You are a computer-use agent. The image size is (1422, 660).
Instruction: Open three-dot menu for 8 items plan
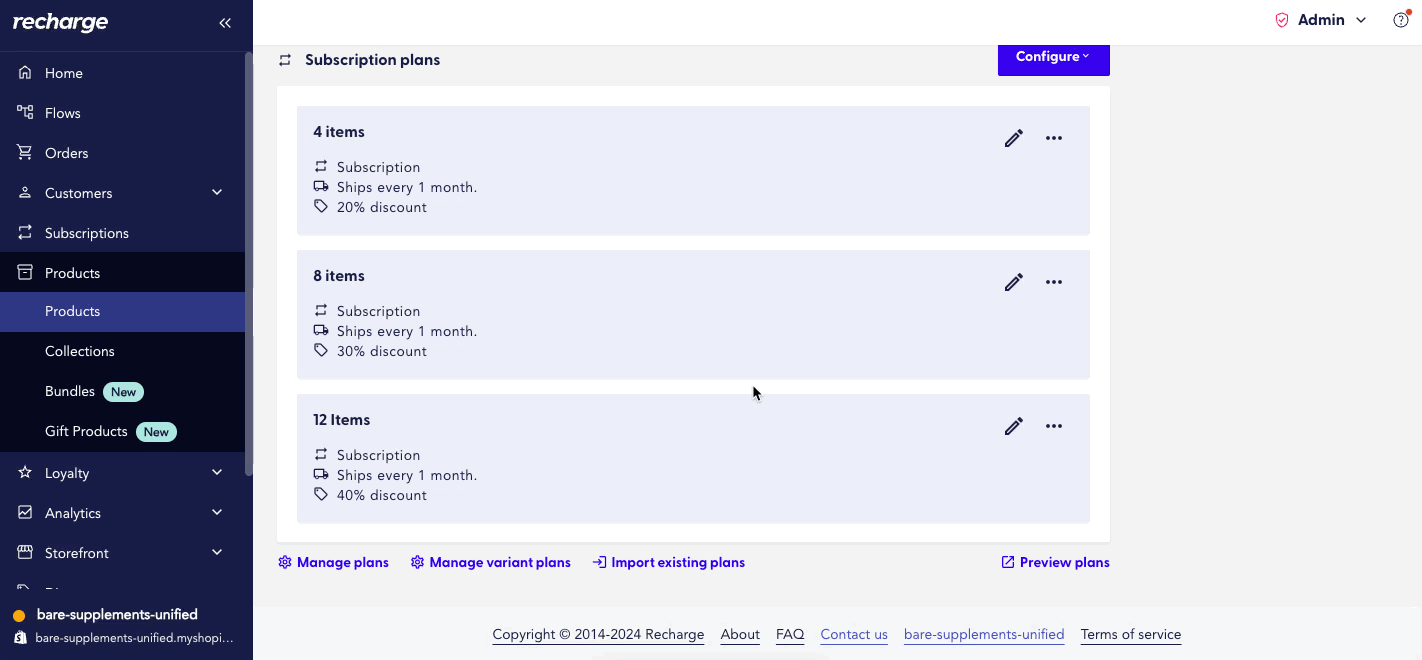pyautogui.click(x=1054, y=282)
